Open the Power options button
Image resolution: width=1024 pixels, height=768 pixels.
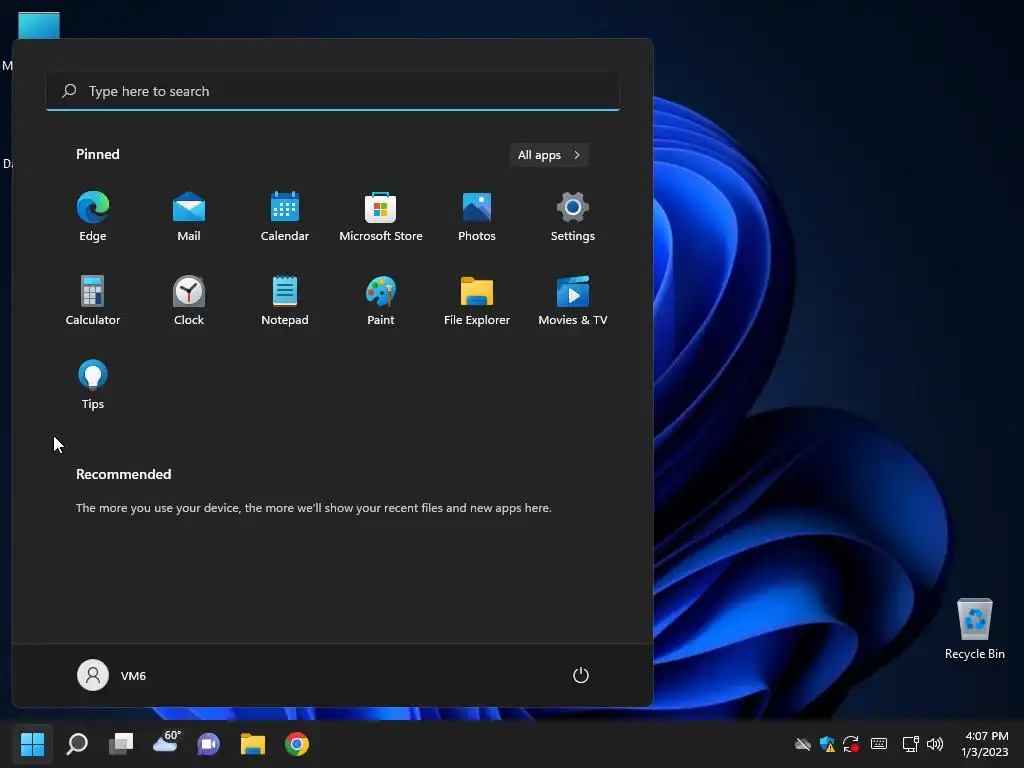[x=581, y=675]
